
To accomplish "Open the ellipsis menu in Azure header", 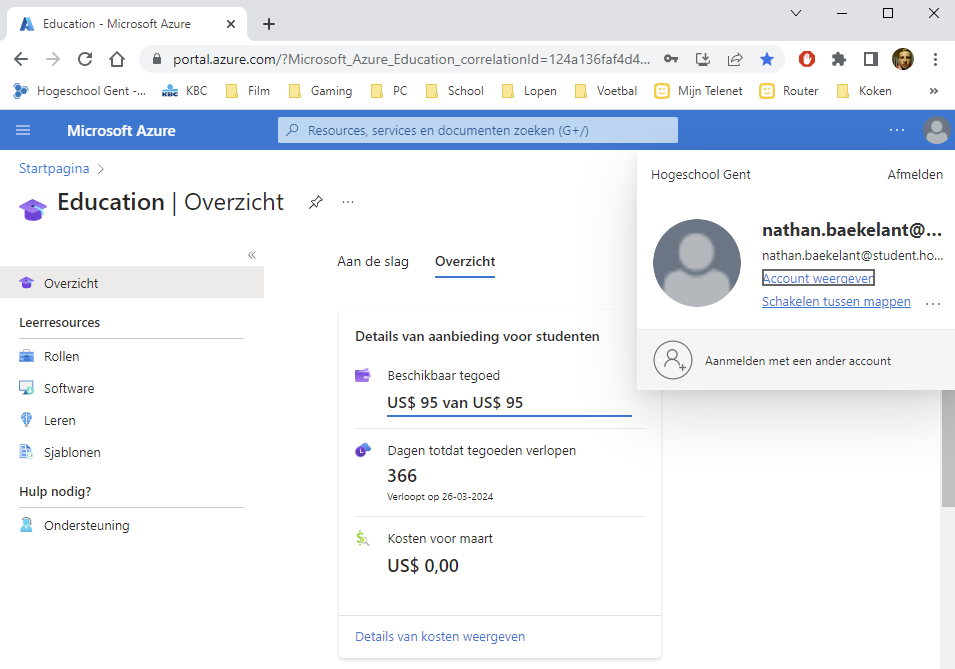I will coord(897,130).
